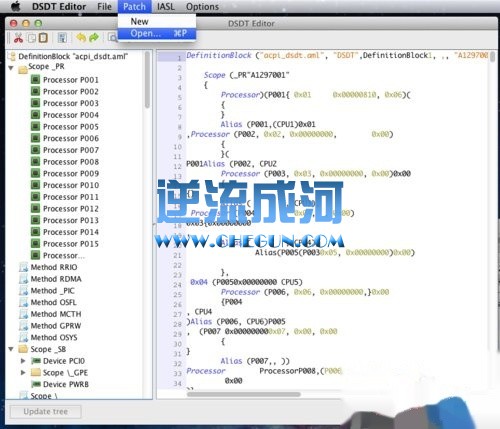Click the Processor P005 chip icon
Screen dimensions: 500x429
pos(35,127)
